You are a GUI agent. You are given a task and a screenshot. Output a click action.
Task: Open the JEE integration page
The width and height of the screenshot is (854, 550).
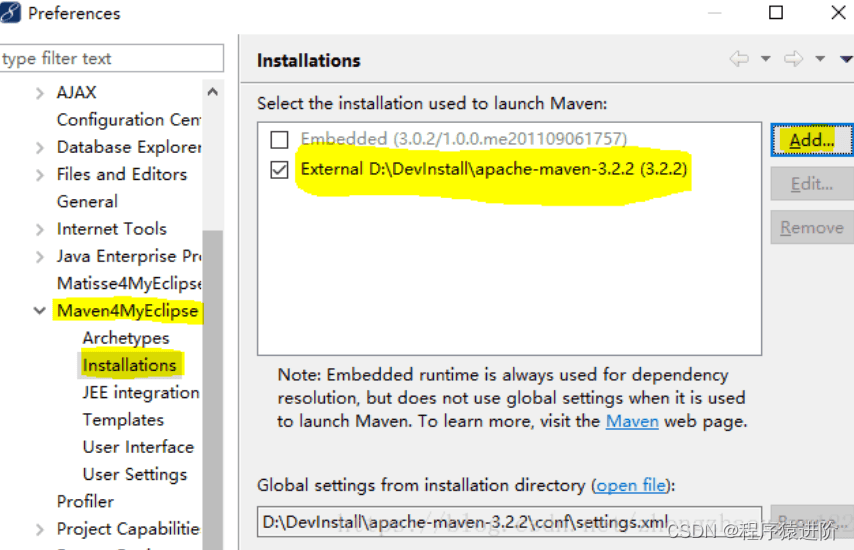click(x=141, y=393)
